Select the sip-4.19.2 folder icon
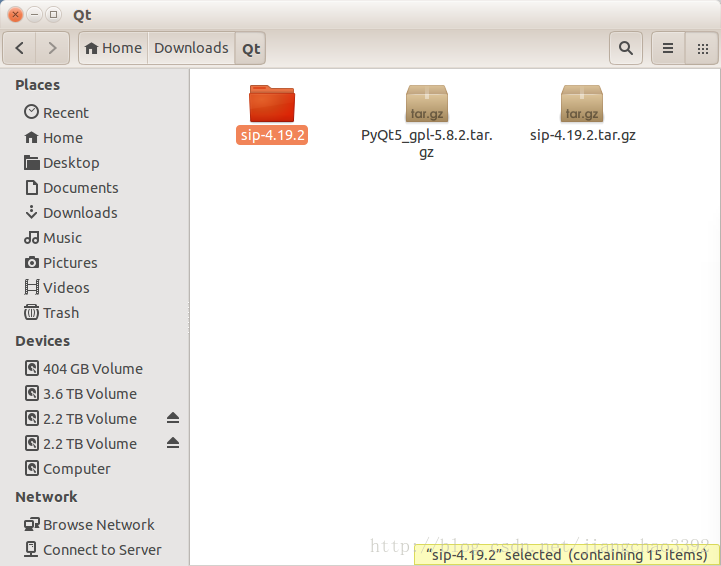The image size is (721, 566). 272,103
